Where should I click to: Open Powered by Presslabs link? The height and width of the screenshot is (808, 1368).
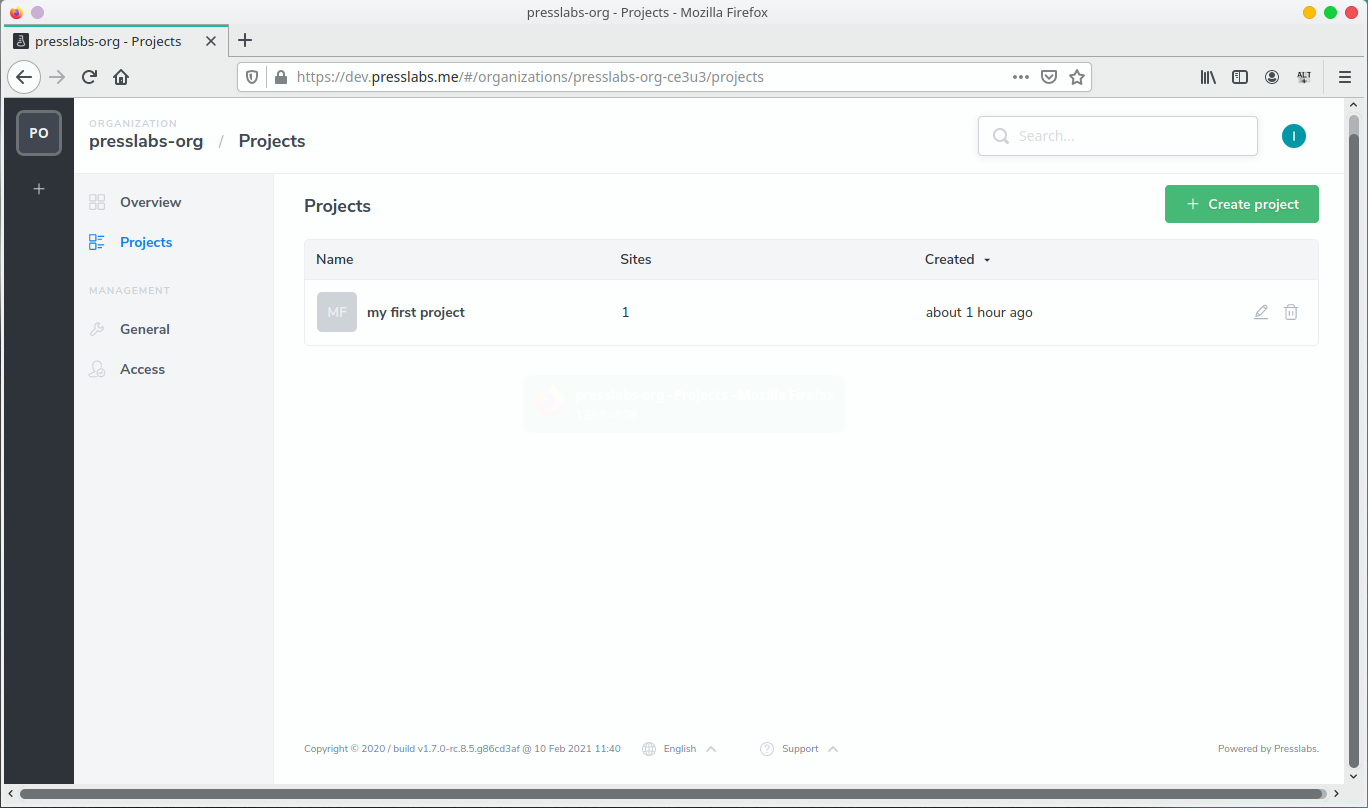[1268, 749]
